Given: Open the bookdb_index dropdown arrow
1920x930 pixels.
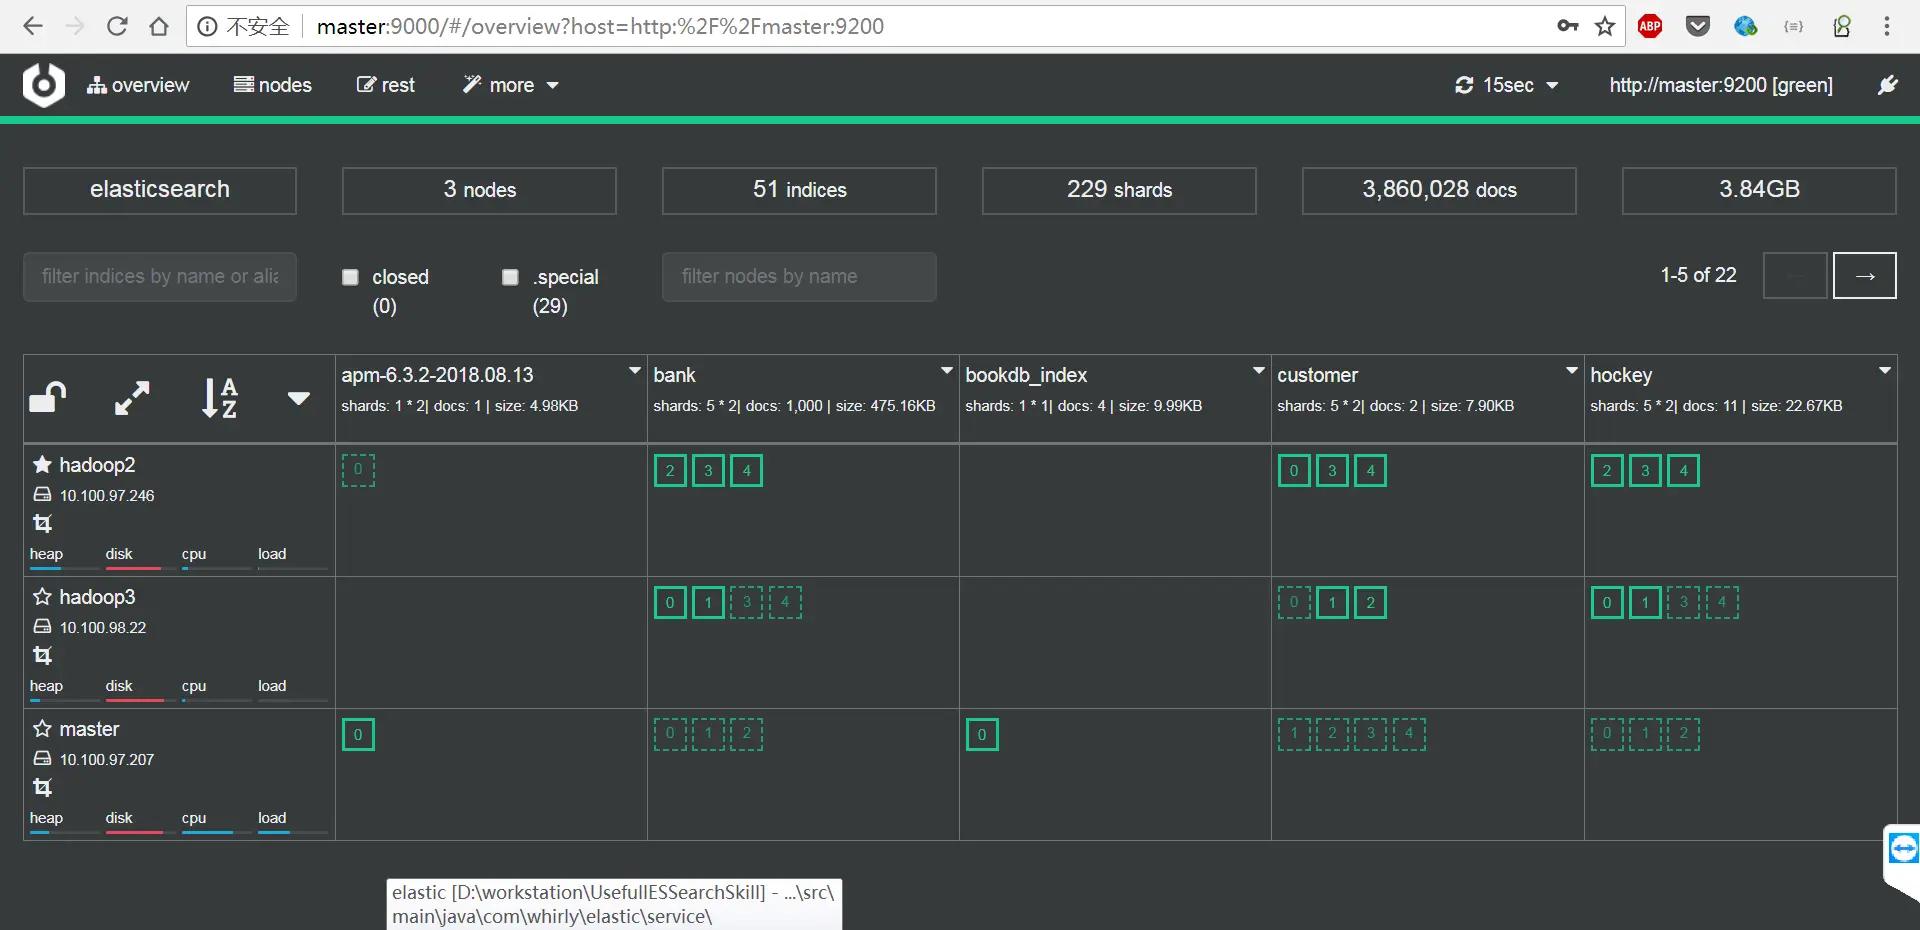Looking at the screenshot, I should tap(1258, 371).
